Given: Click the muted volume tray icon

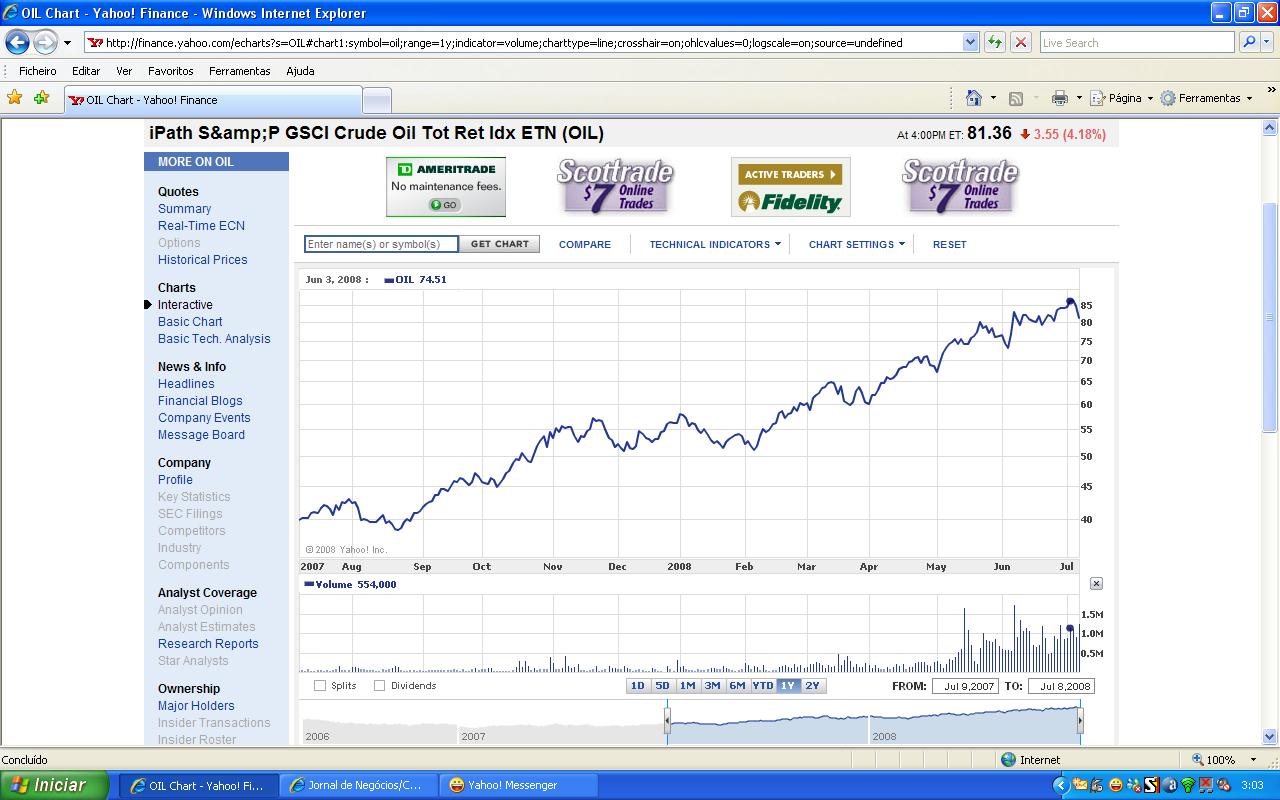Looking at the screenshot, I should point(1224,785).
